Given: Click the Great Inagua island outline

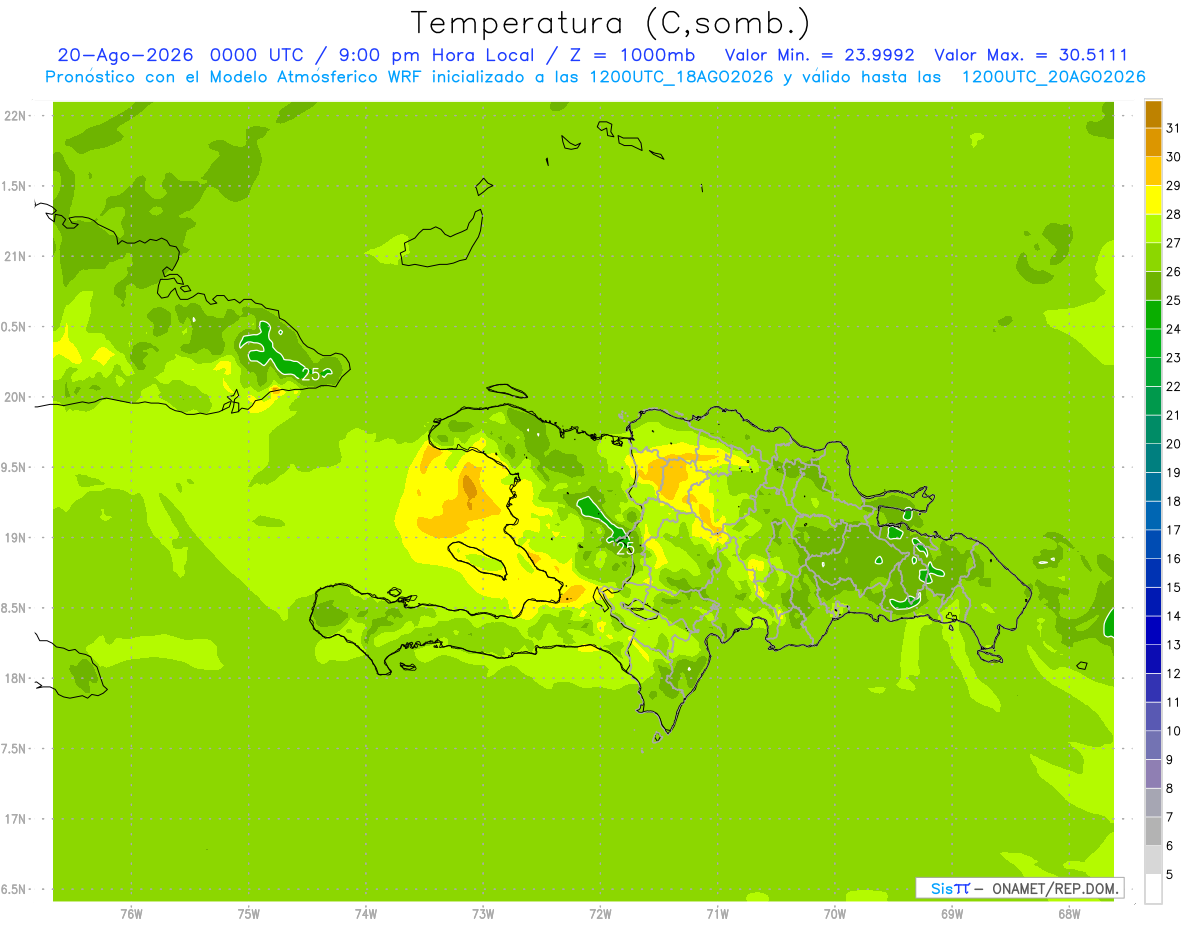Looking at the screenshot, I should (x=443, y=240).
